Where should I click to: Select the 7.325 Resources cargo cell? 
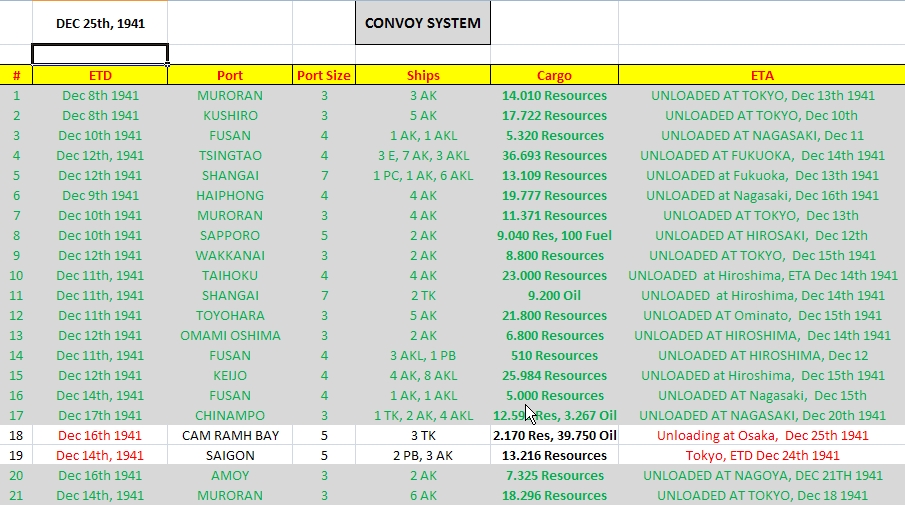554,475
